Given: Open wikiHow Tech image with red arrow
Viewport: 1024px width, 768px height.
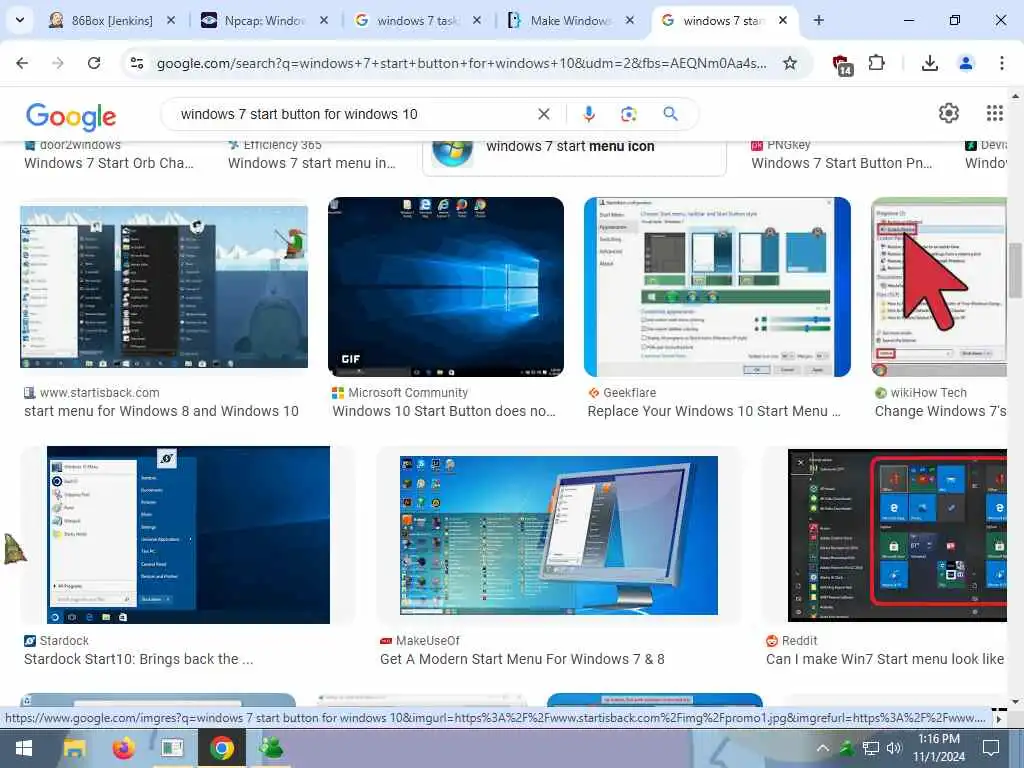Looking at the screenshot, I should (939, 287).
